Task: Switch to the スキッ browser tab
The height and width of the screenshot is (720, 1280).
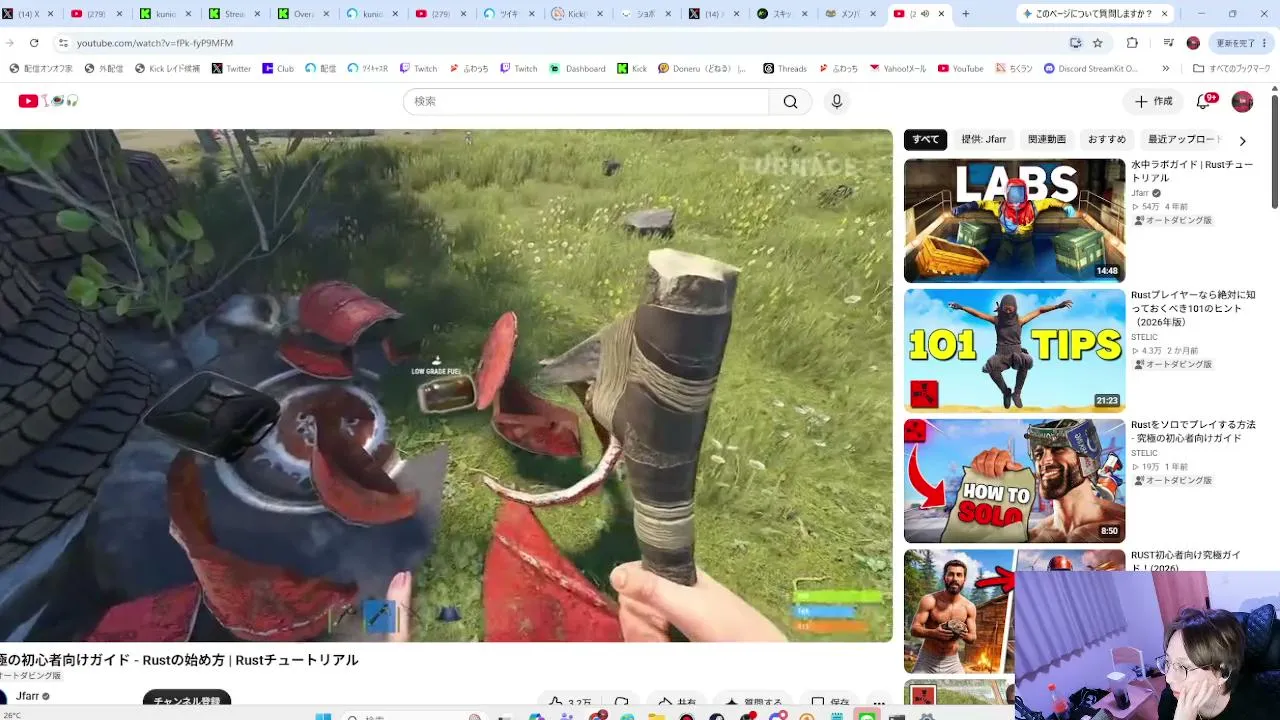Action: [783, 14]
